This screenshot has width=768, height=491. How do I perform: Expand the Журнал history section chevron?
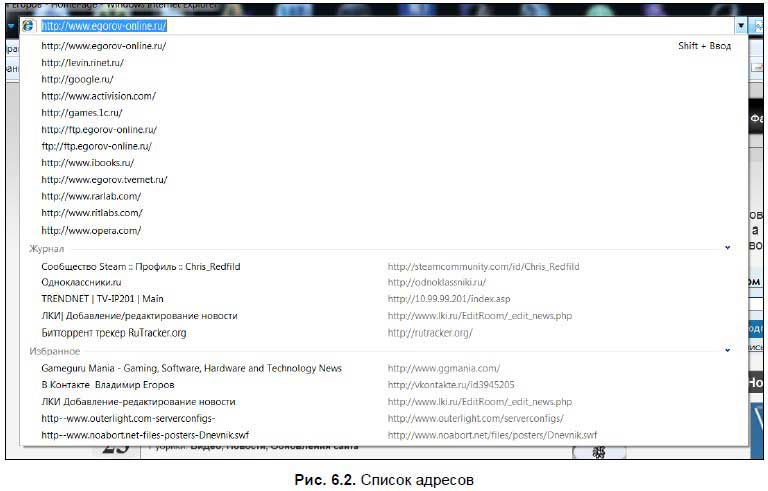[727, 248]
